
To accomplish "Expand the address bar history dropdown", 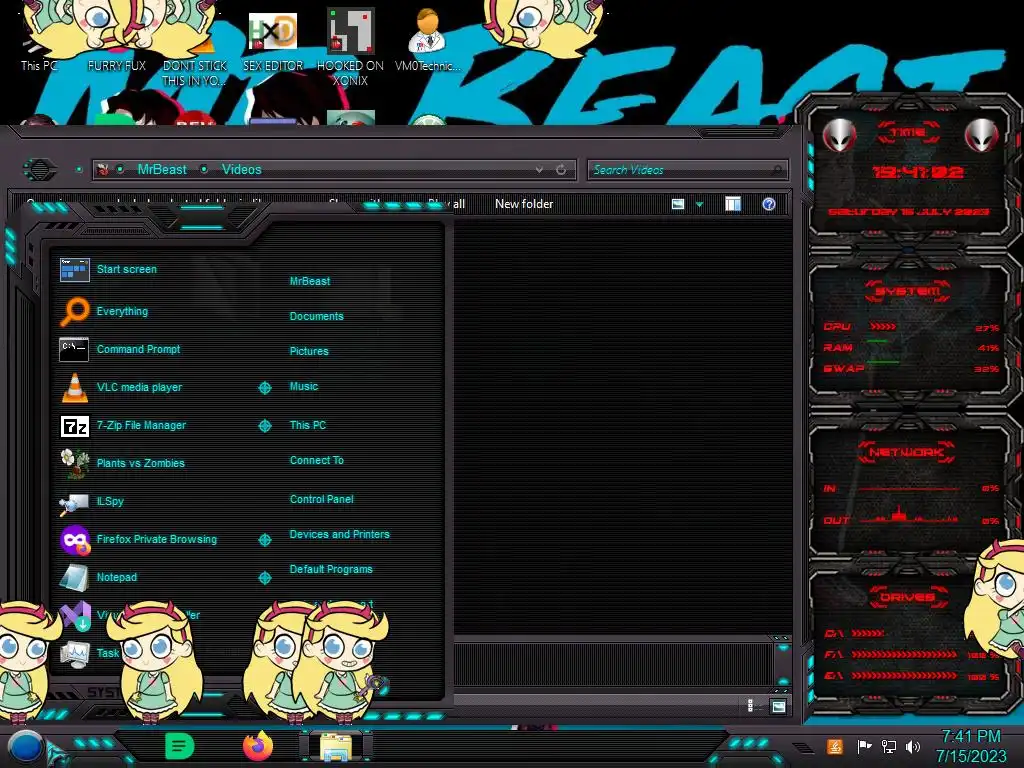I will pos(539,170).
